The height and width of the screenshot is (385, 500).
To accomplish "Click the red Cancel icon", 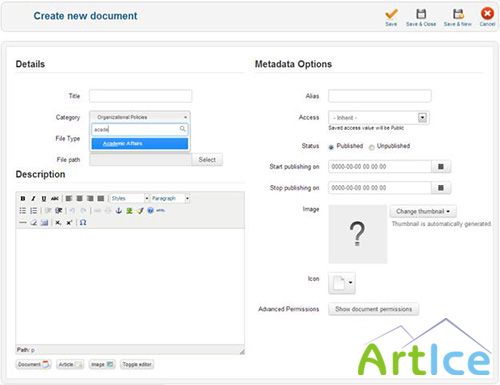I will (487, 14).
